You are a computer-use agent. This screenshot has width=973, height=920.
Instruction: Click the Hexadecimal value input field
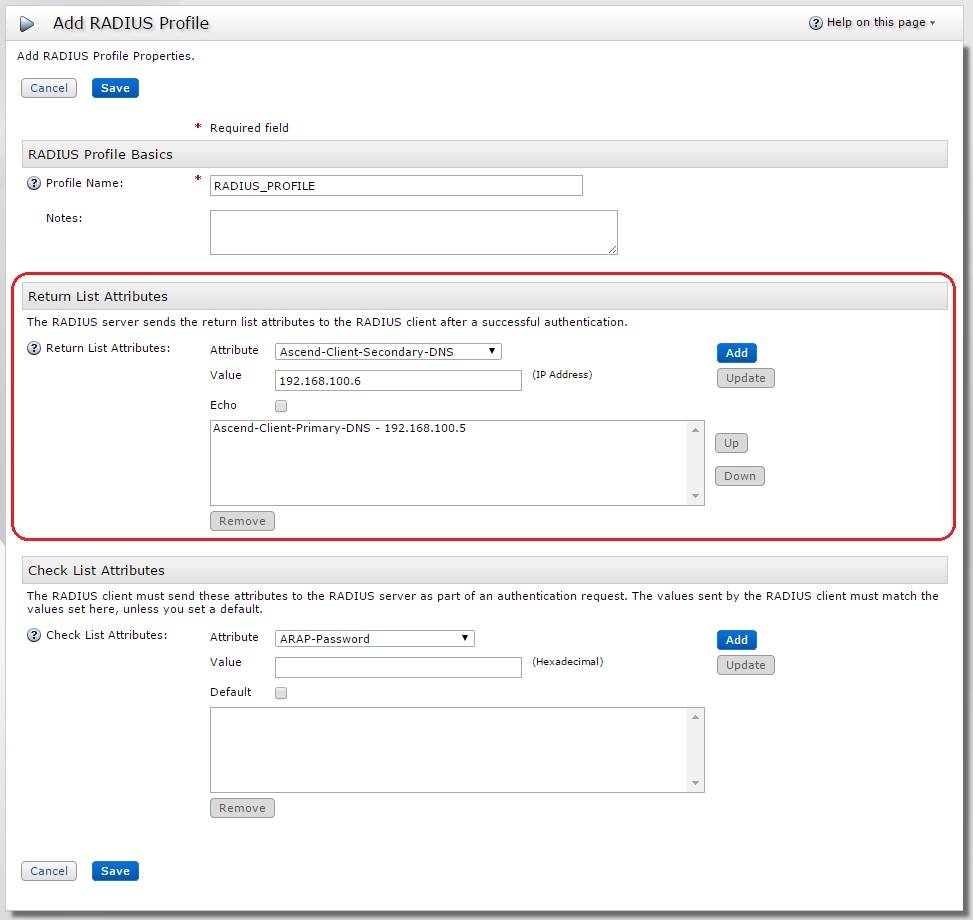[x=398, y=667]
